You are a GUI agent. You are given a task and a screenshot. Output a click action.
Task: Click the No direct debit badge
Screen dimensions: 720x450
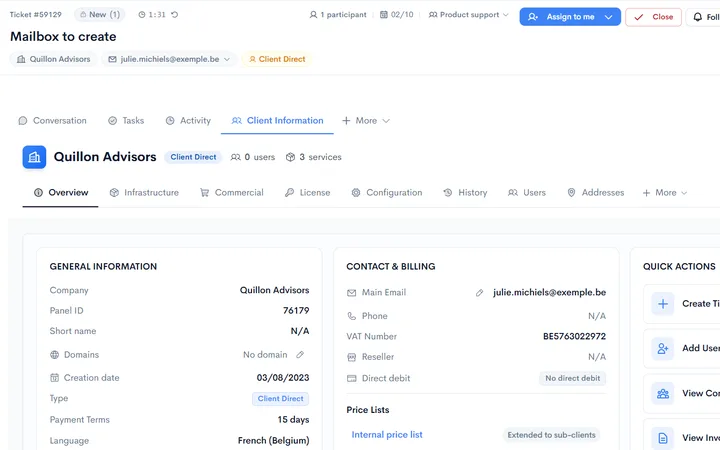pyautogui.click(x=573, y=378)
